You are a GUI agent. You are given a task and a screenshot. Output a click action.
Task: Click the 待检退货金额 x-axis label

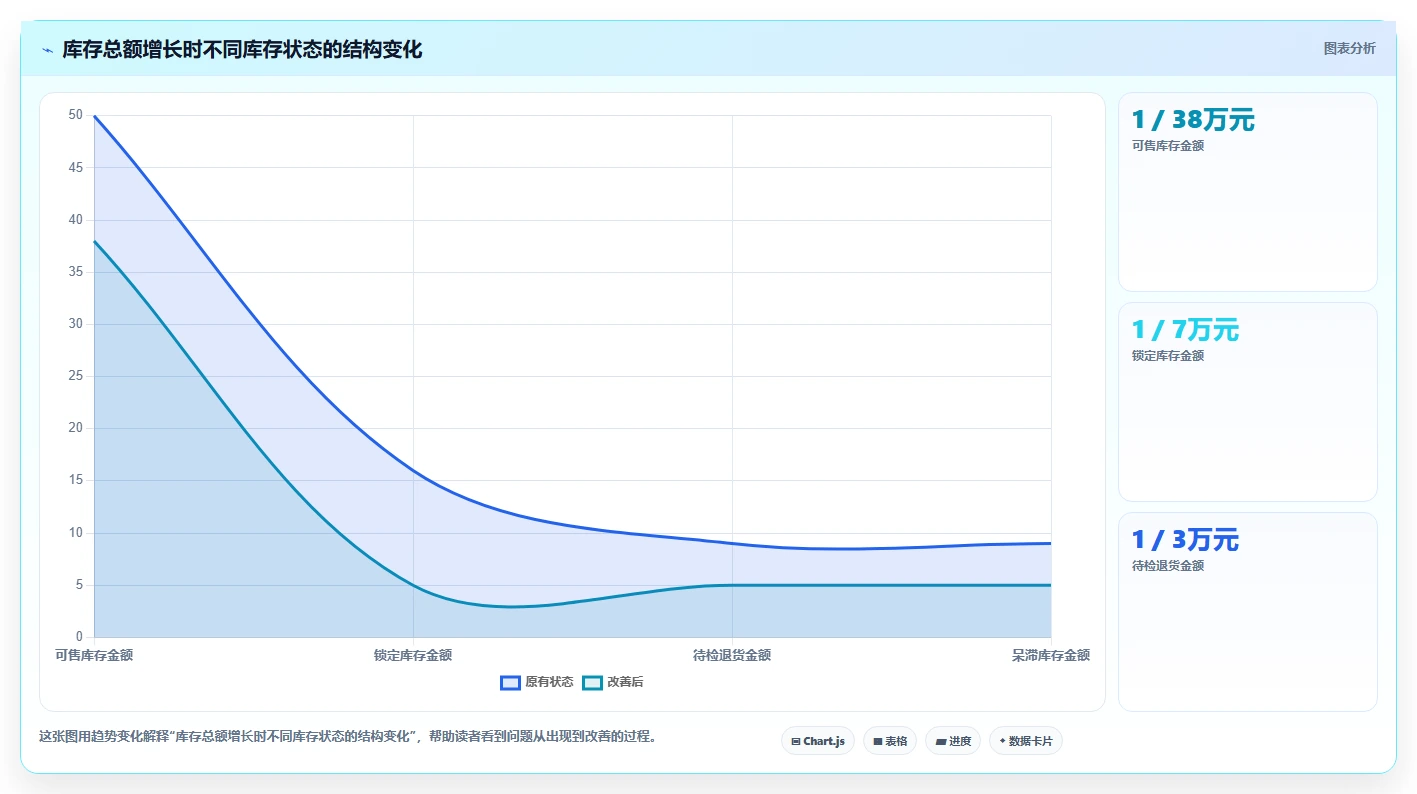(x=732, y=655)
